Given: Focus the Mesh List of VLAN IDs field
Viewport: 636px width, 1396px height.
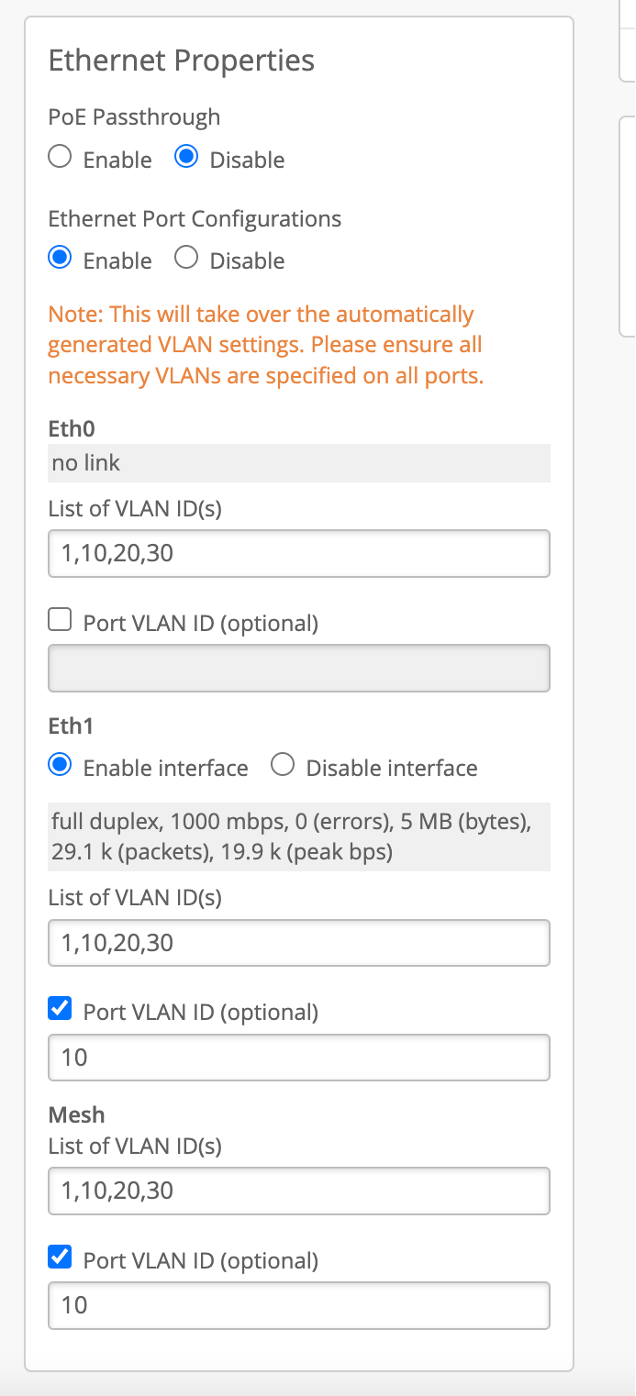Looking at the screenshot, I should point(299,1190).
